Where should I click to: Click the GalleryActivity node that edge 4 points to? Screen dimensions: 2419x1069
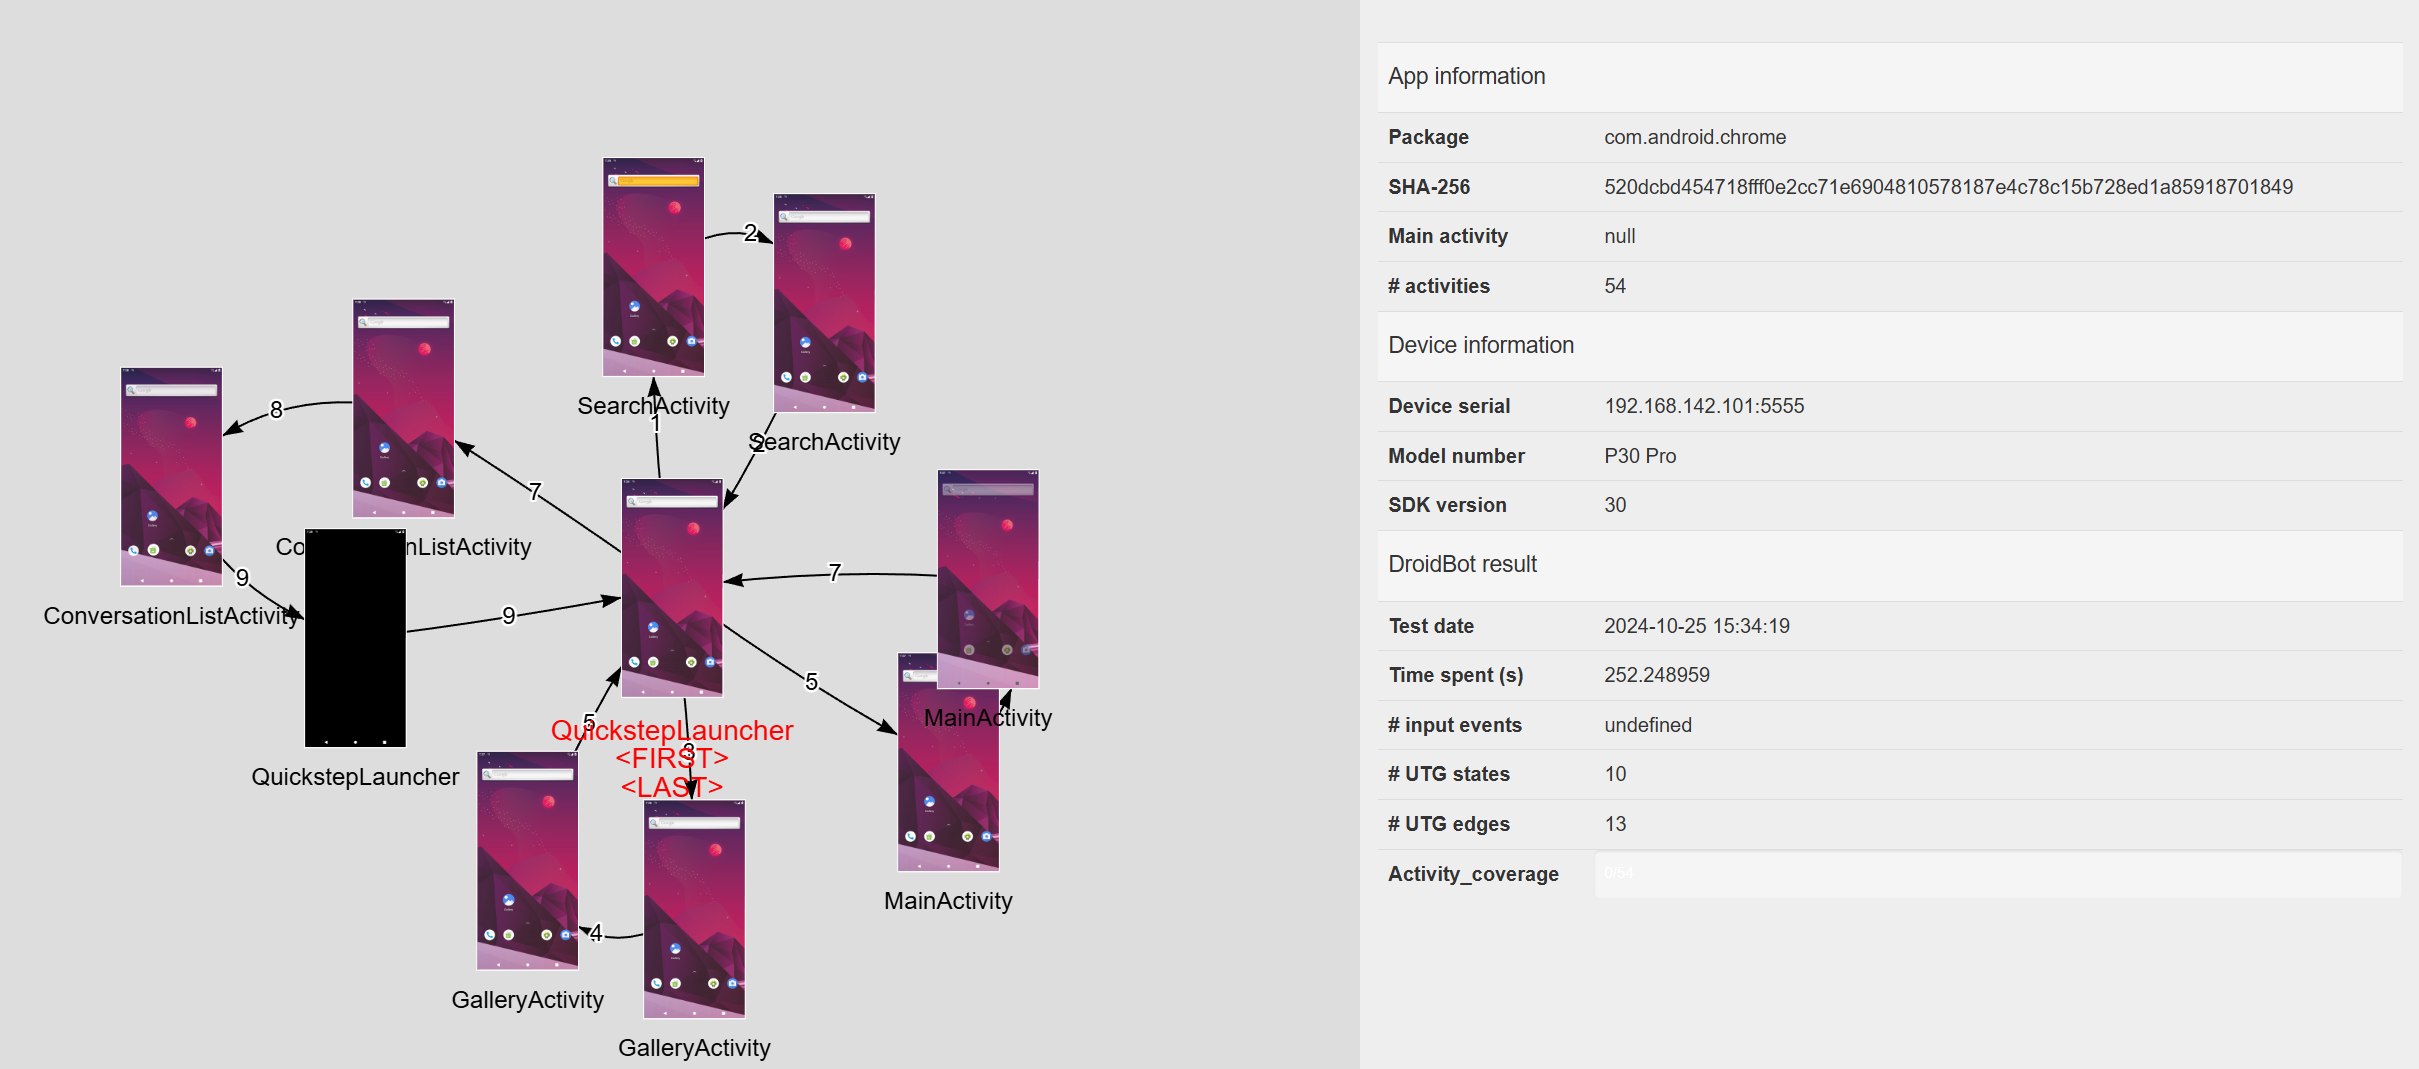[527, 860]
